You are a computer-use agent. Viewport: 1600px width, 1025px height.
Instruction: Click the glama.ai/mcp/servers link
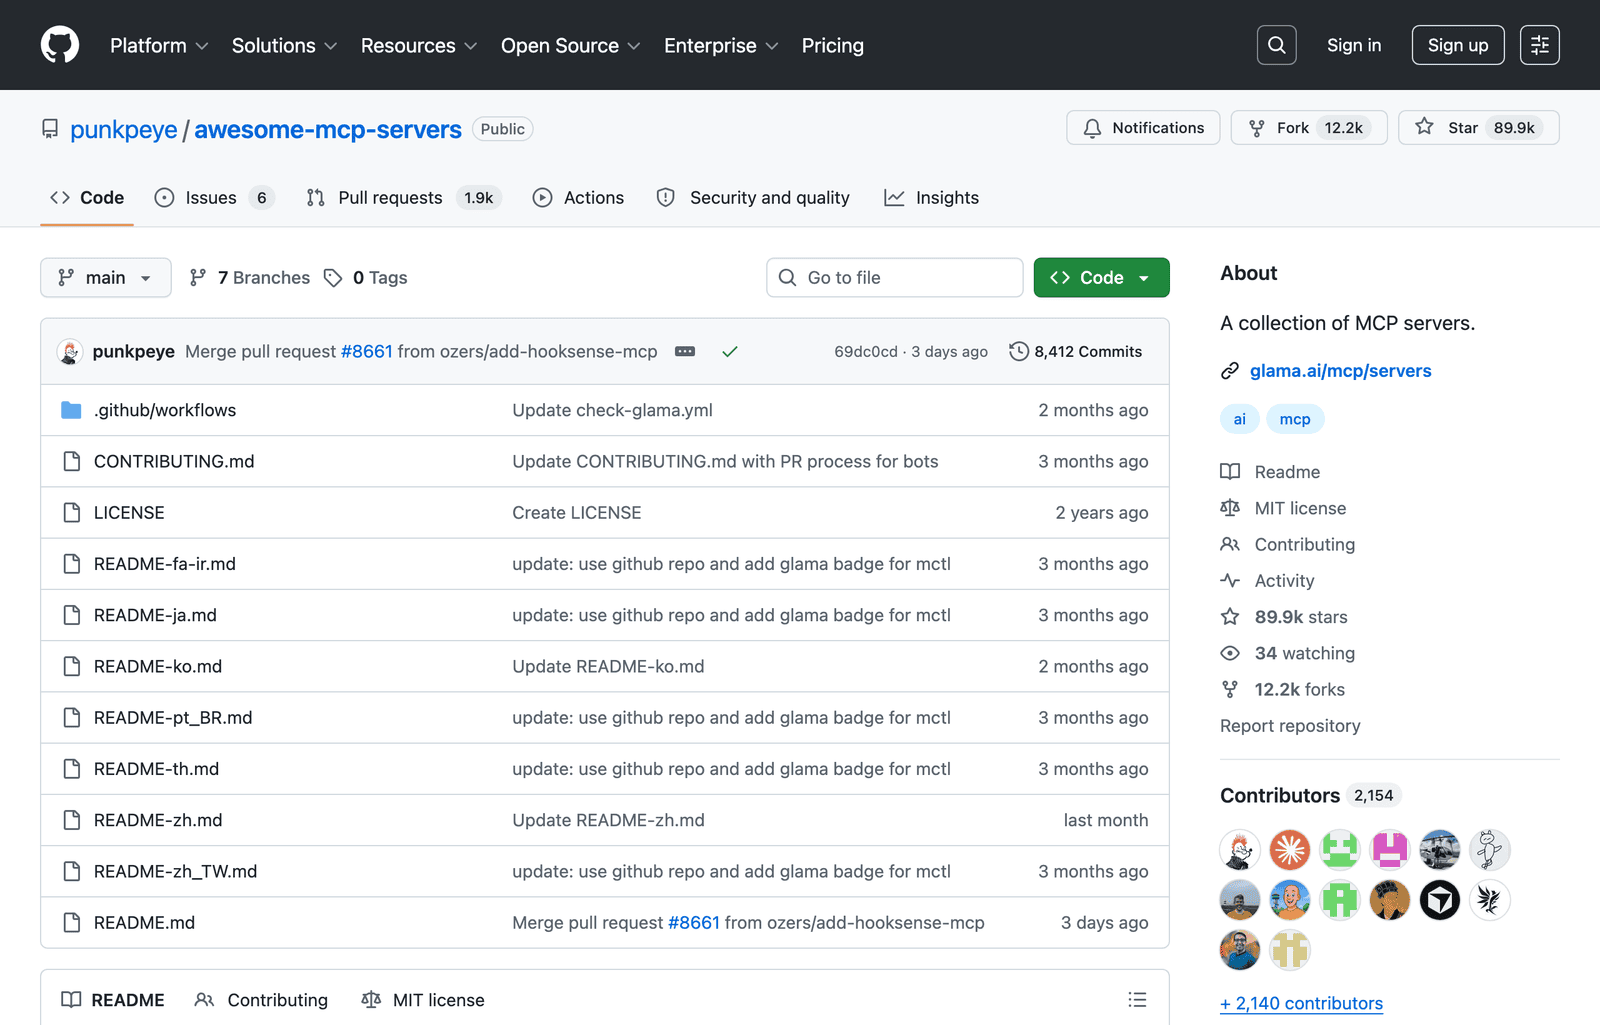click(1340, 371)
